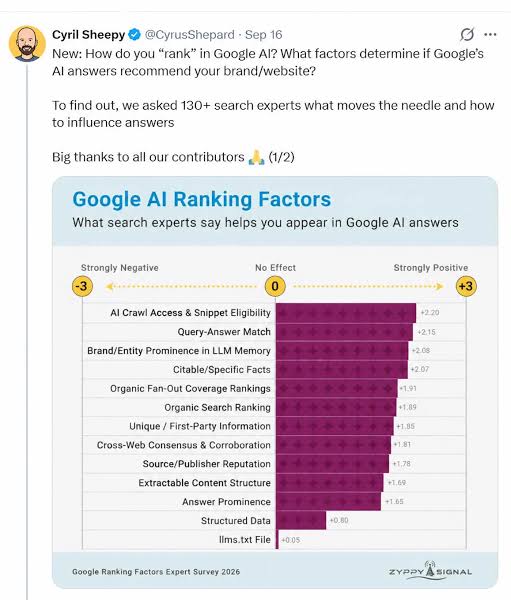
Task: Click the praying hands emoji
Action: point(256,157)
